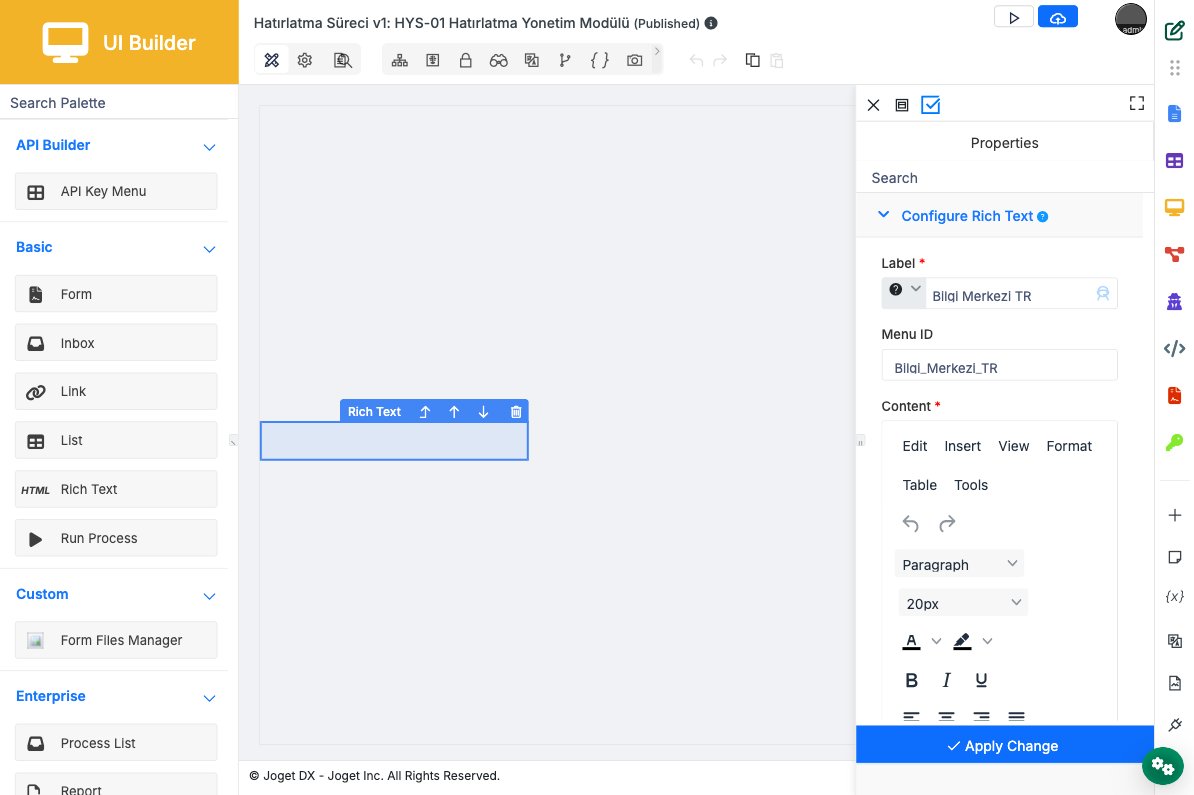The height and width of the screenshot is (795, 1194).
Task: Open the Edit menu in content editor
Action: [x=915, y=446]
